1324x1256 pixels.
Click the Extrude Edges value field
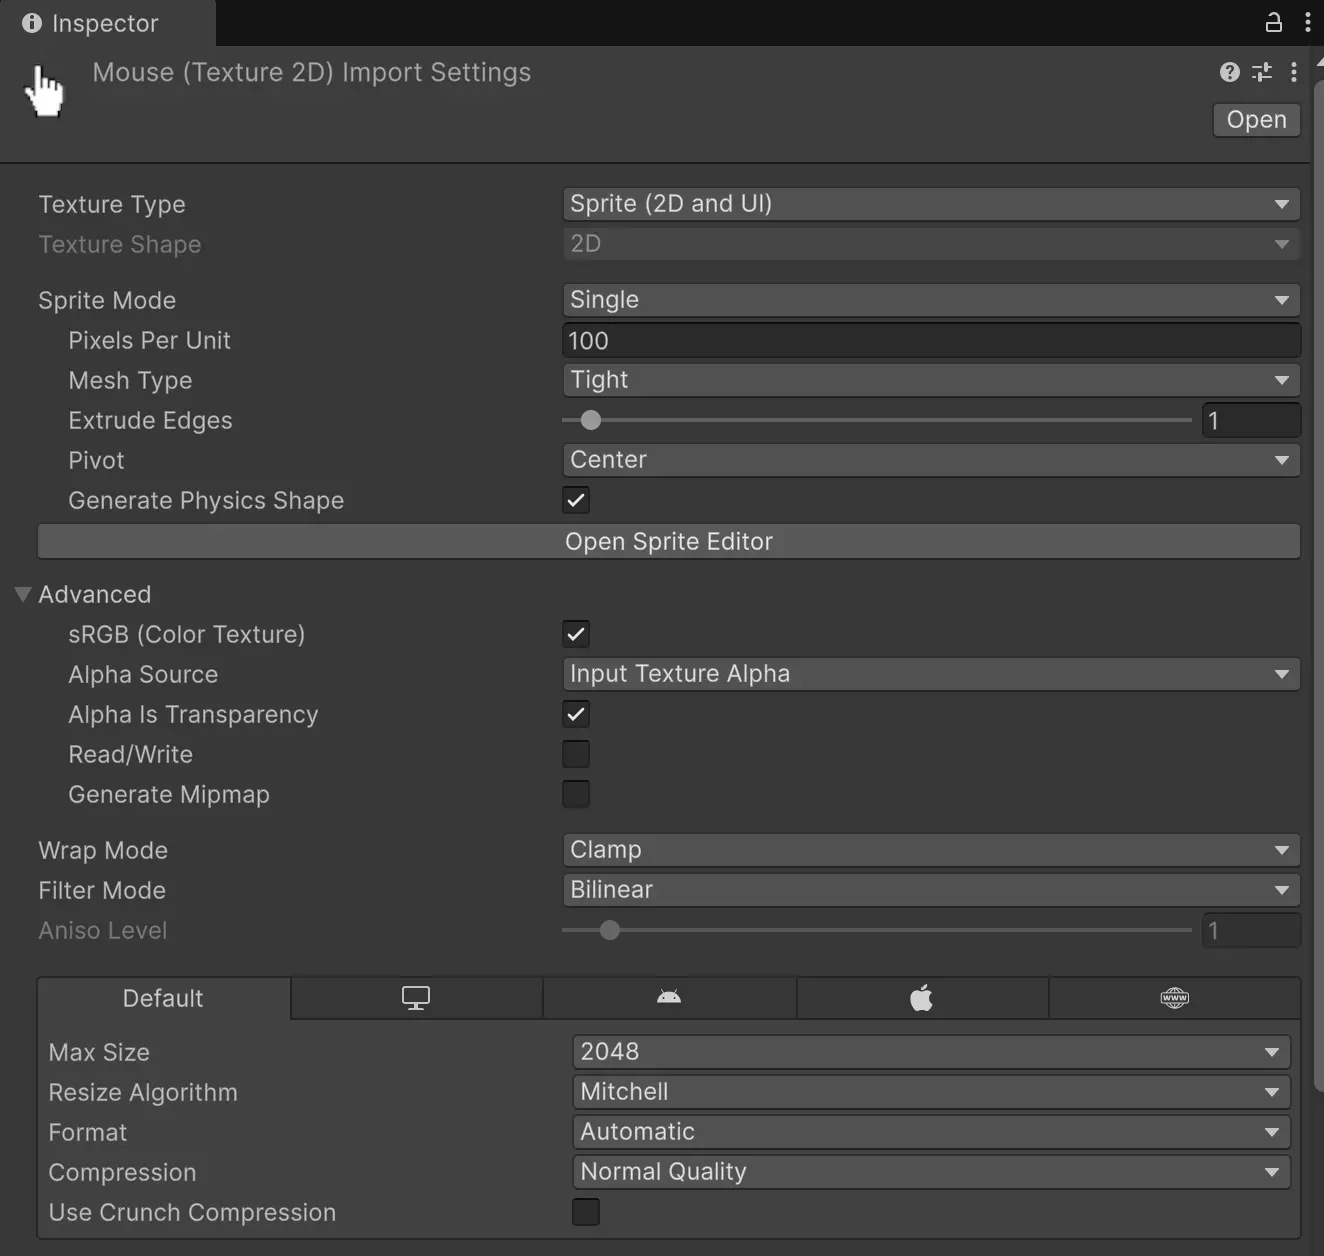pyautogui.click(x=1251, y=420)
